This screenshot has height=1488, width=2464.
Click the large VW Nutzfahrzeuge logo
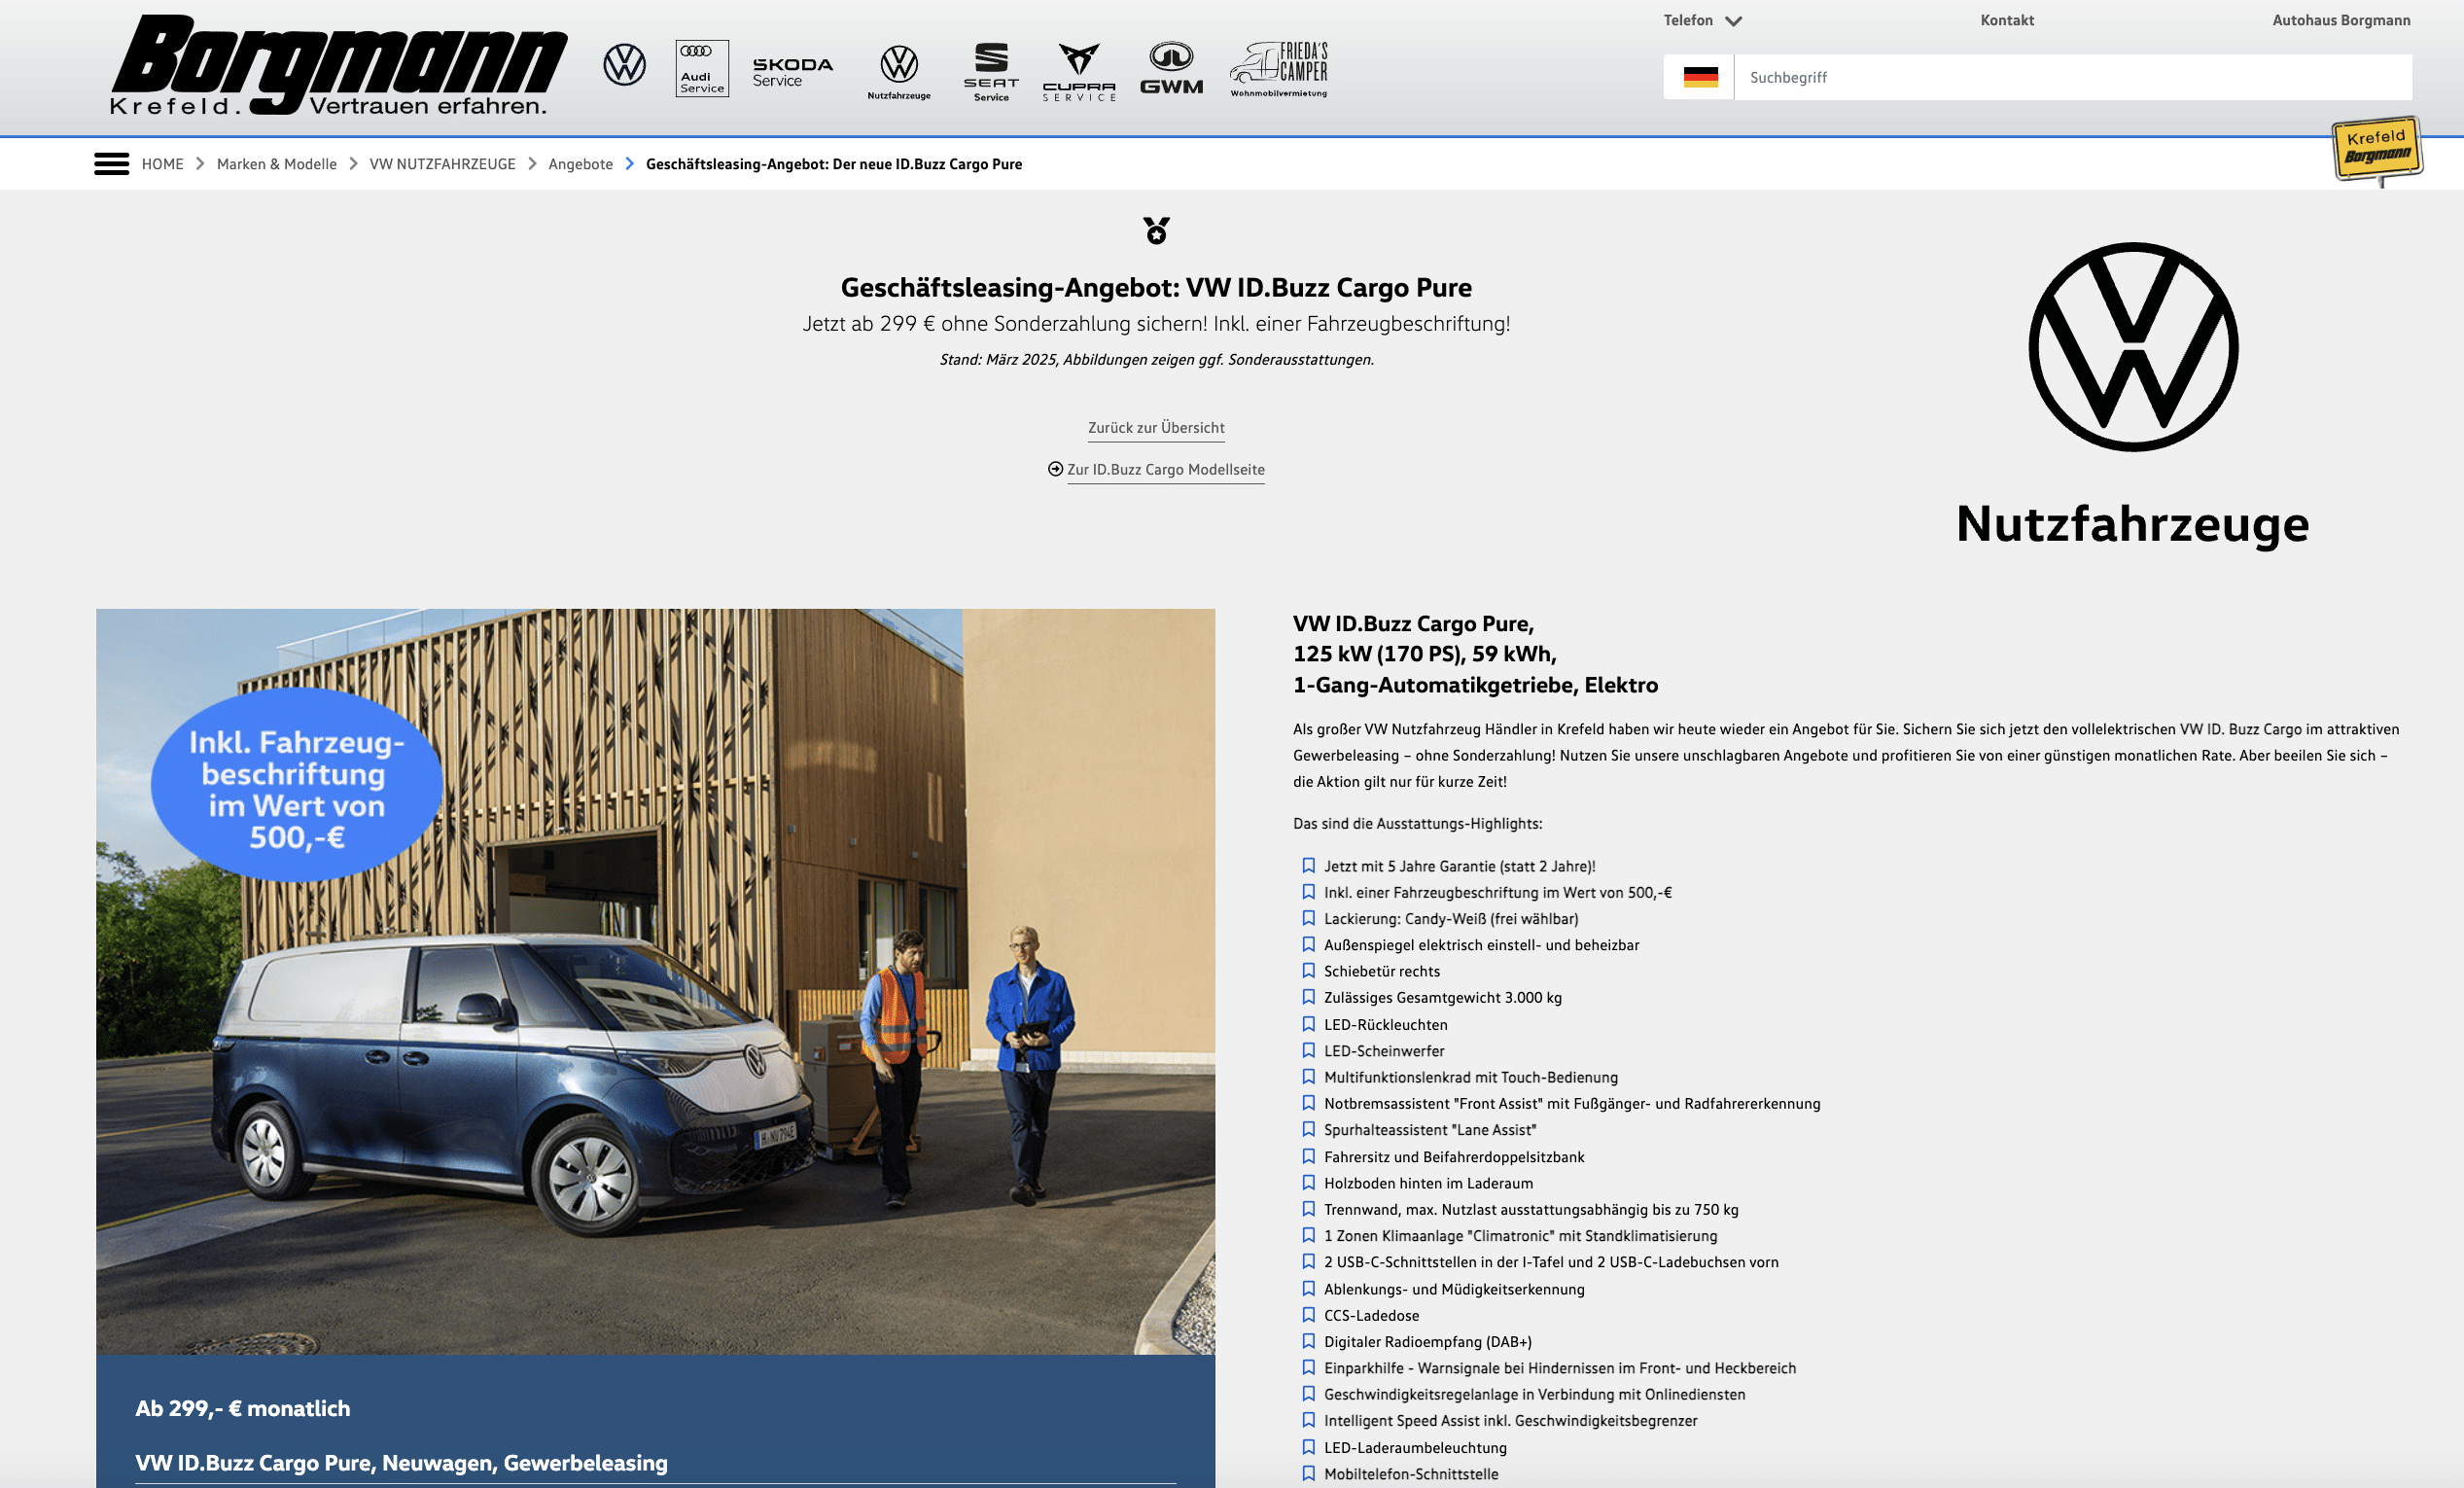[2133, 396]
